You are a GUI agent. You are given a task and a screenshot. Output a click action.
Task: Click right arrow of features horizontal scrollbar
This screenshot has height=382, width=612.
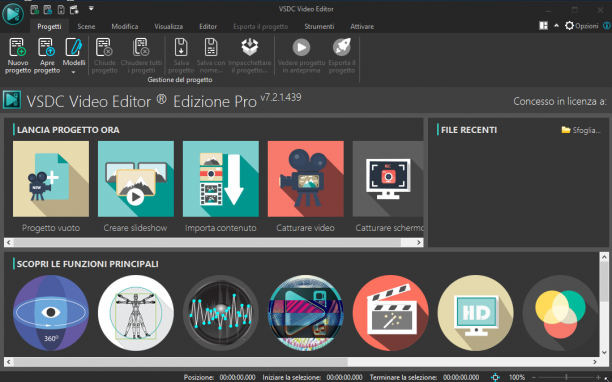click(594, 362)
